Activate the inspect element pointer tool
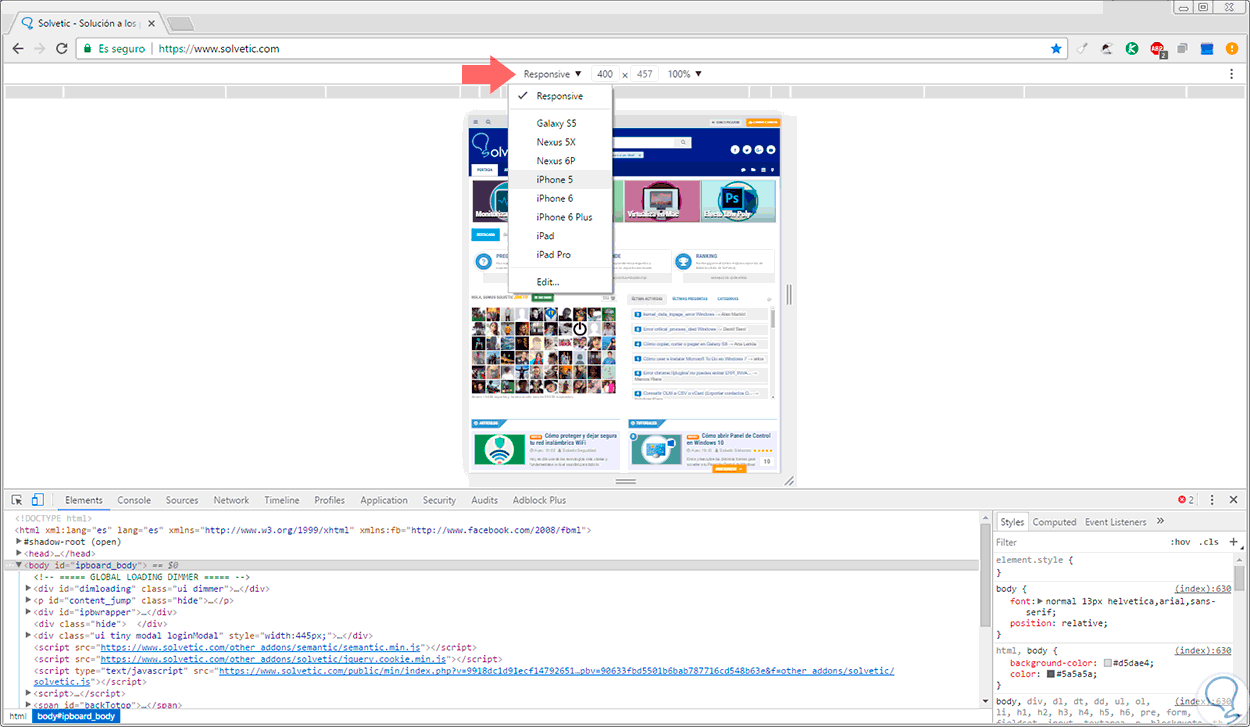 pos(17,500)
